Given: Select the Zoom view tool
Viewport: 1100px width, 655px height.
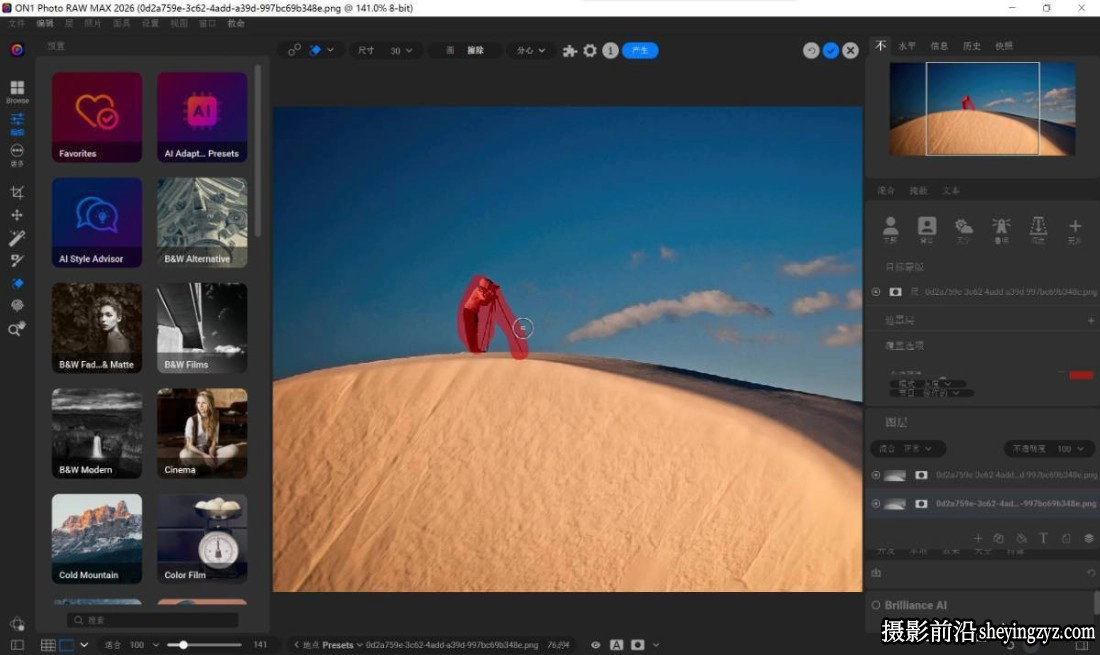Looking at the screenshot, I should pos(17,329).
